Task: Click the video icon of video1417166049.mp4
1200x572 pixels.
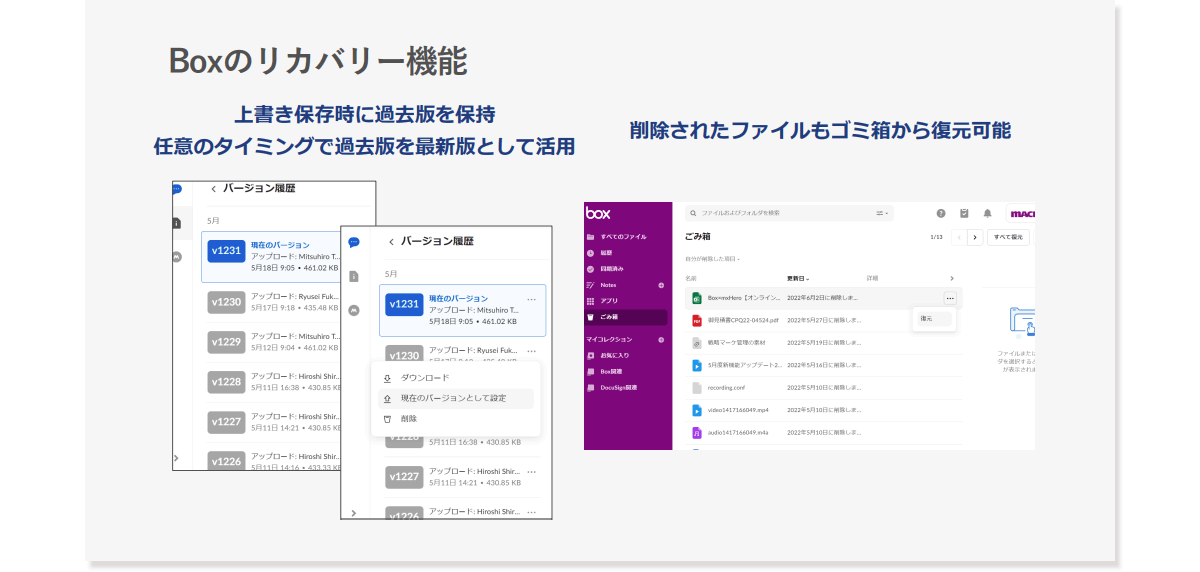Action: click(x=697, y=410)
